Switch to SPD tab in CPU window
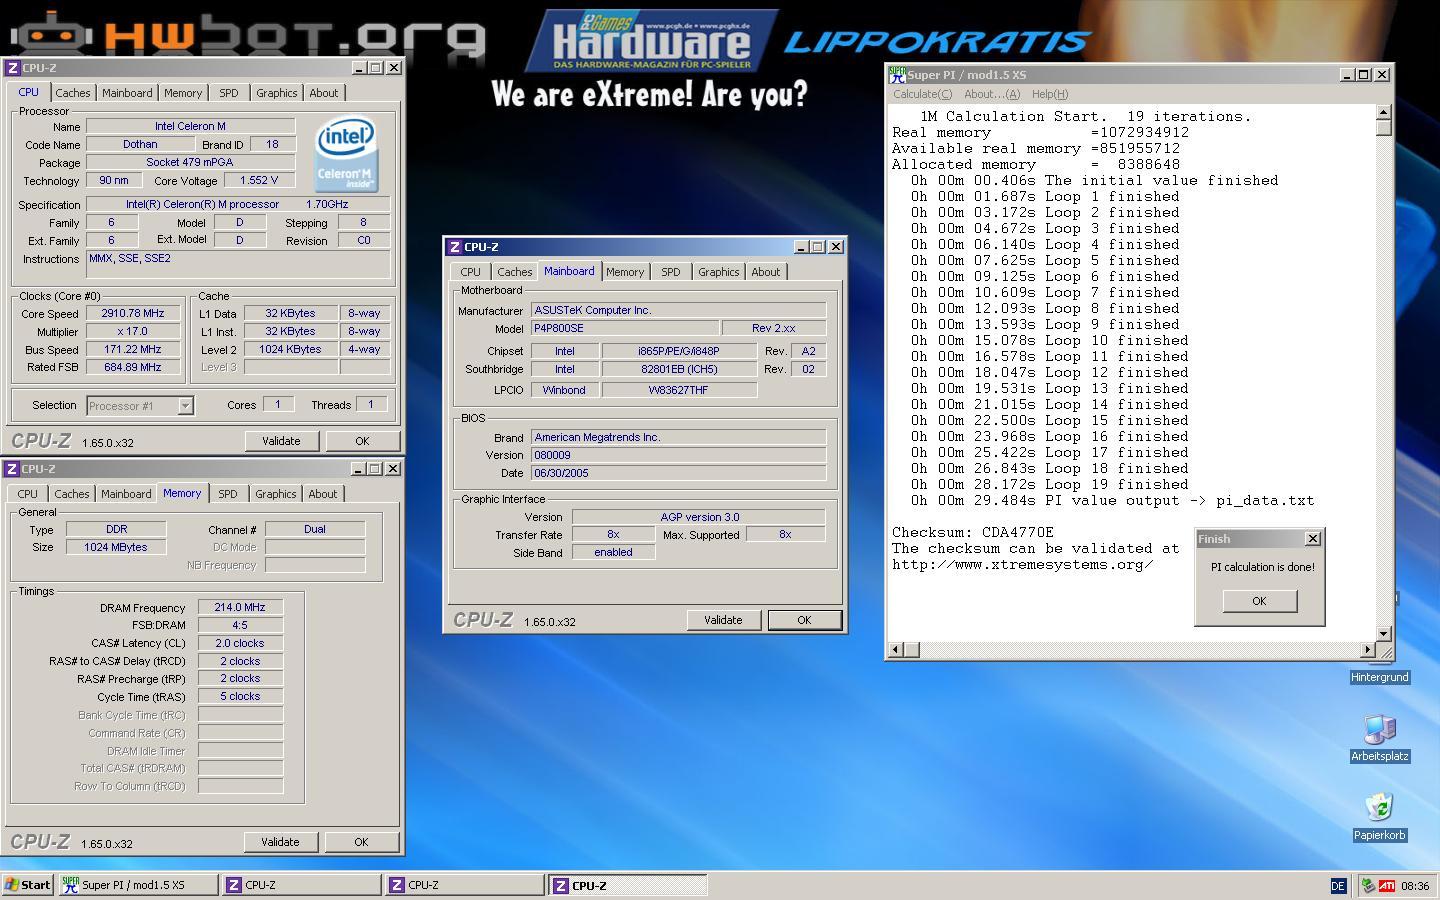1440x900 pixels. (x=229, y=93)
